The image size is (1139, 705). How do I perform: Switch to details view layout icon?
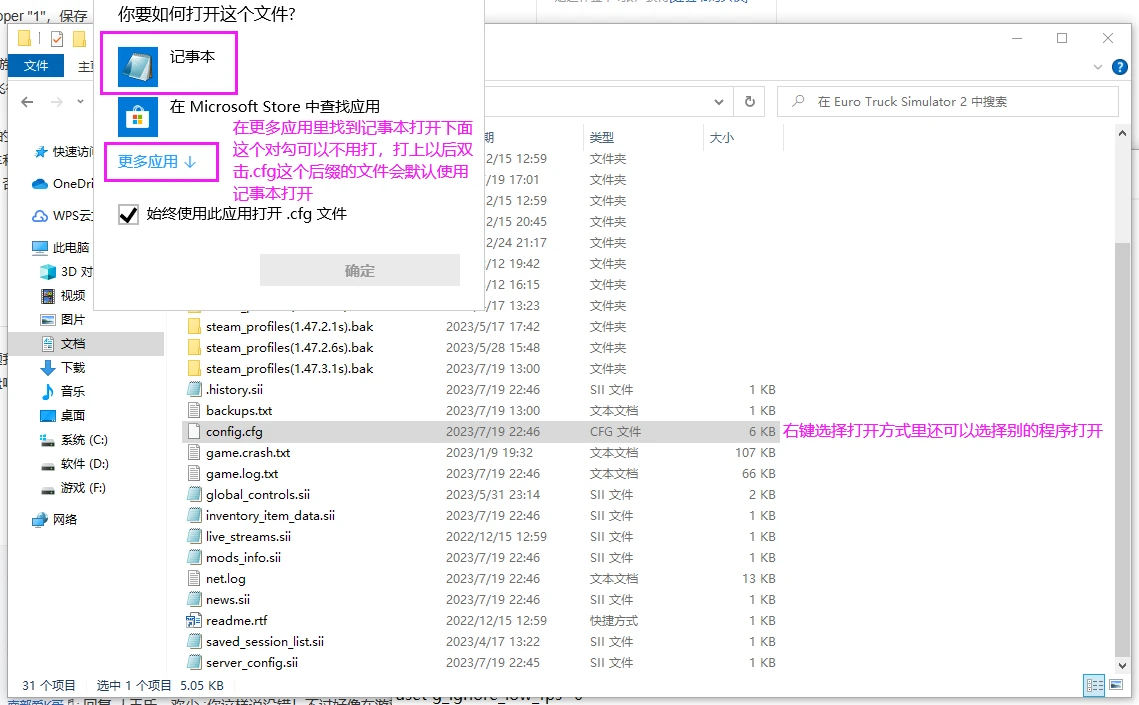[1094, 685]
